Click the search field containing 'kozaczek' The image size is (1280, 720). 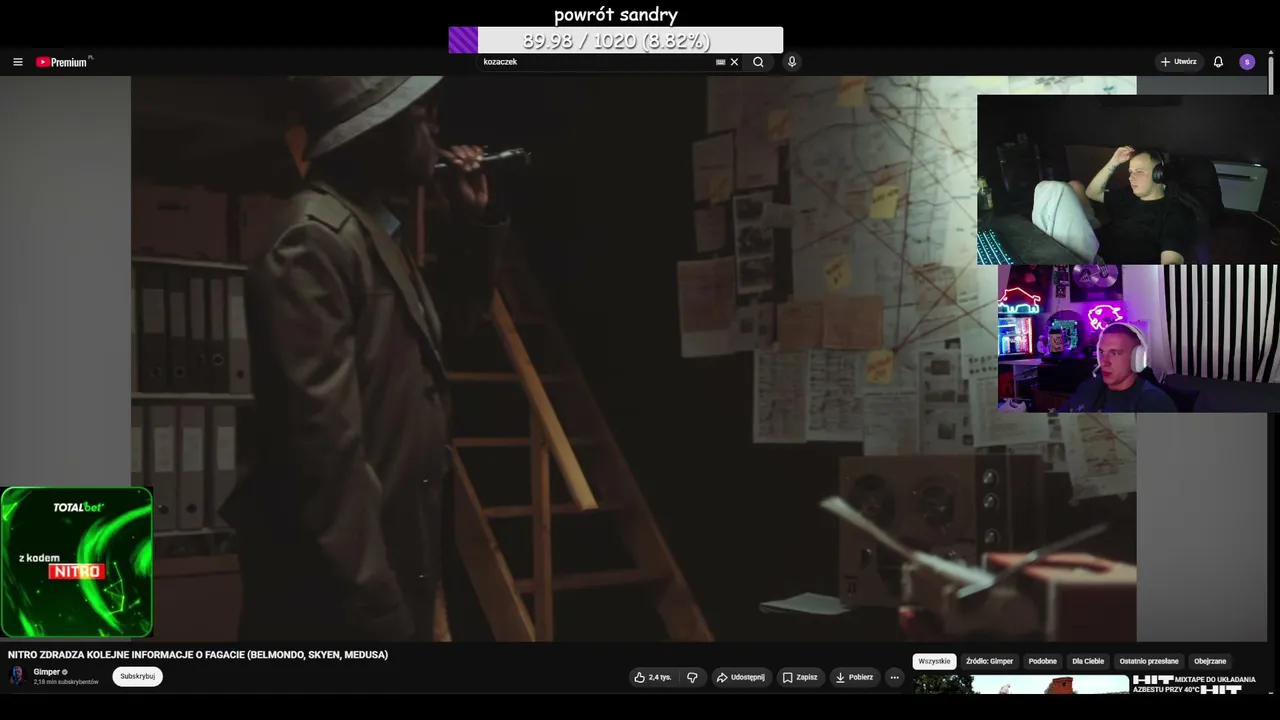coord(597,62)
